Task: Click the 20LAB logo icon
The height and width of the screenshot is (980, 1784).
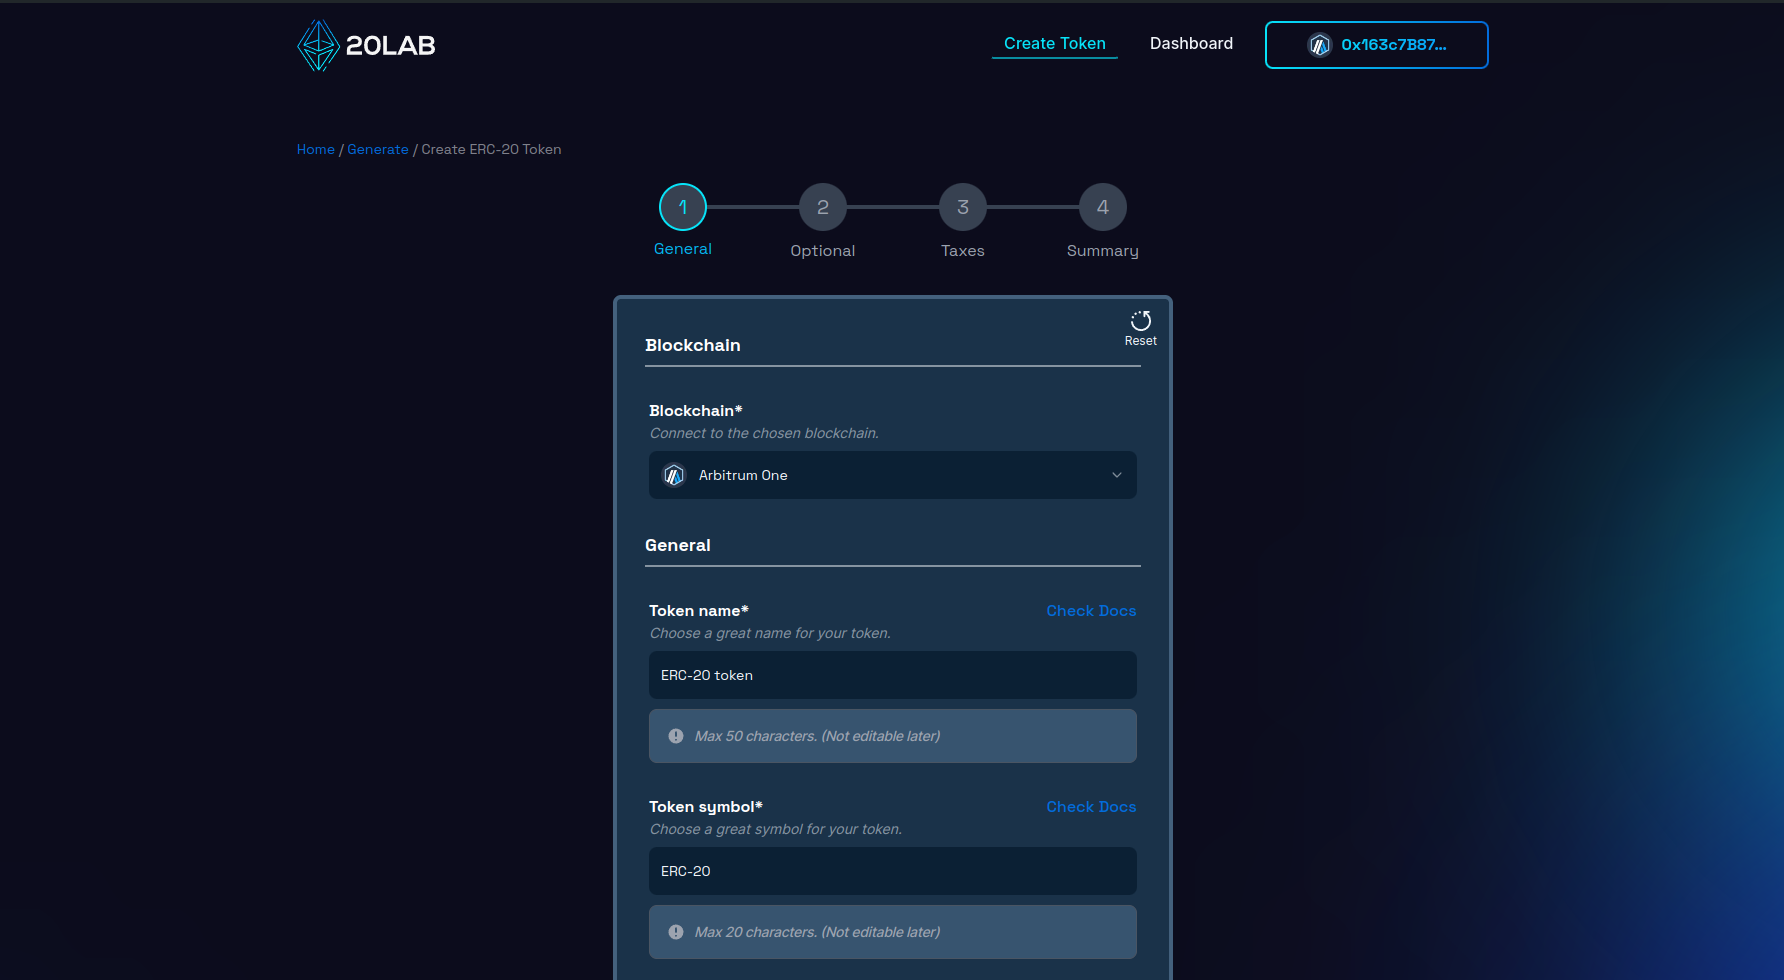Action: (318, 45)
